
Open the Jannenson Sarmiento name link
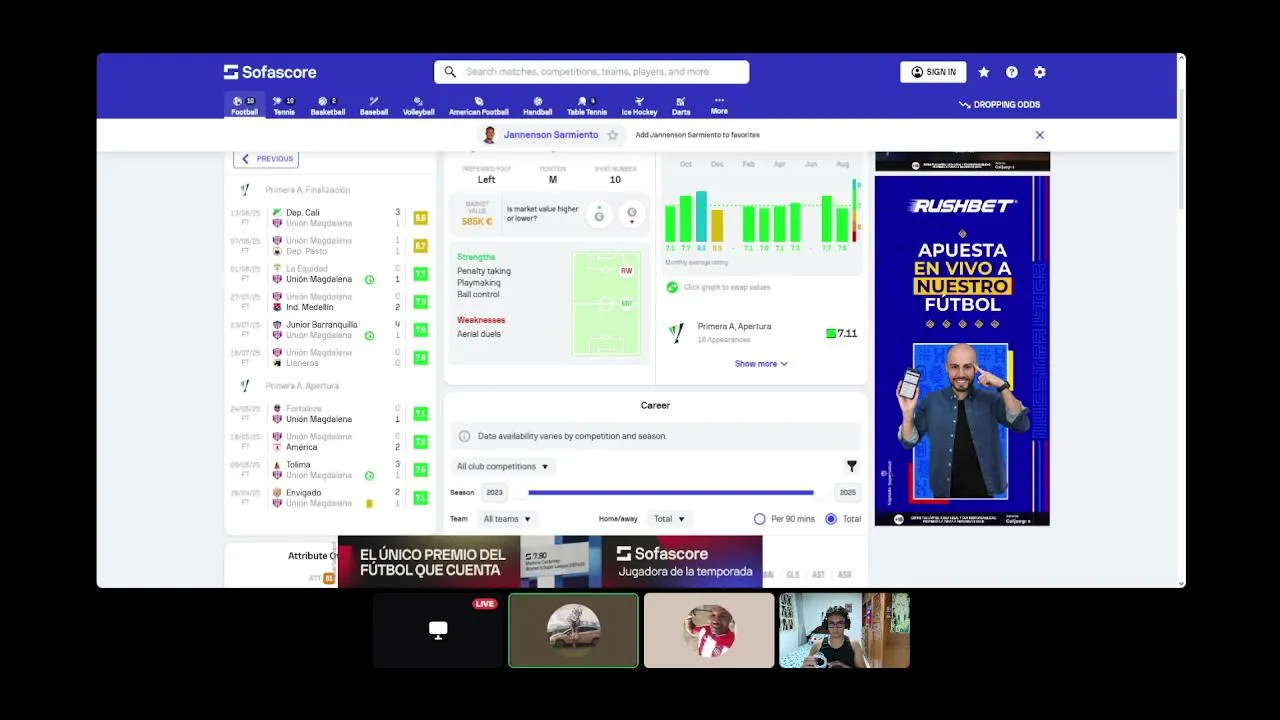[x=551, y=135]
